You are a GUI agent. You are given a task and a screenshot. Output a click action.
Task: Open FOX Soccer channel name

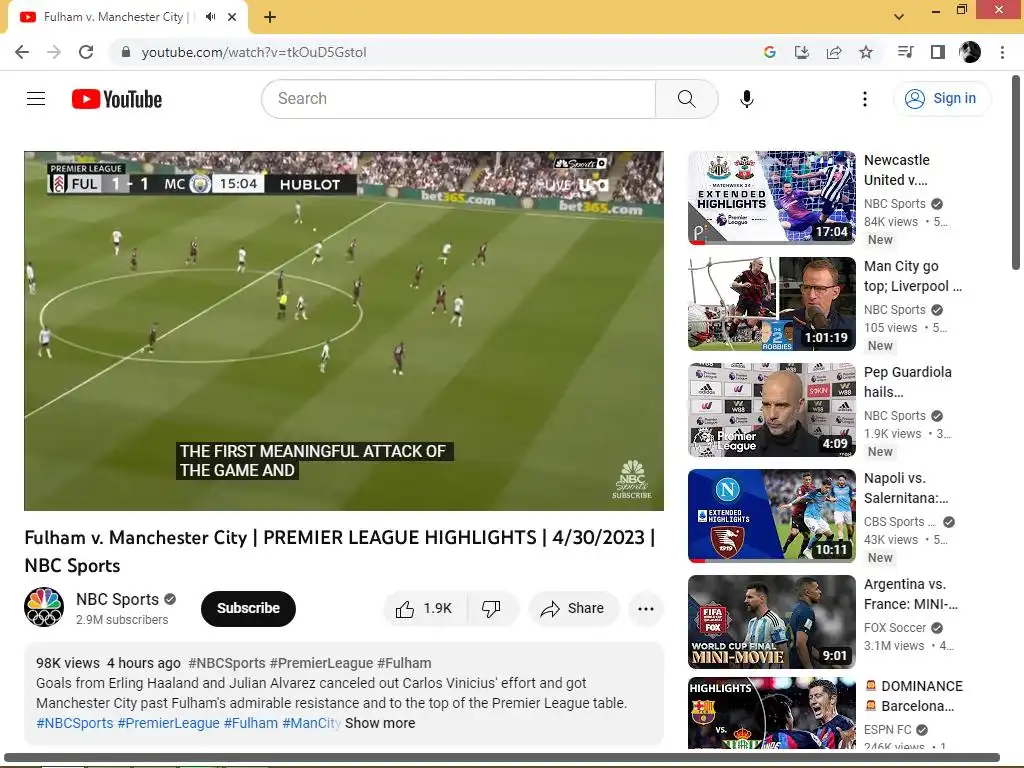pyautogui.click(x=895, y=628)
